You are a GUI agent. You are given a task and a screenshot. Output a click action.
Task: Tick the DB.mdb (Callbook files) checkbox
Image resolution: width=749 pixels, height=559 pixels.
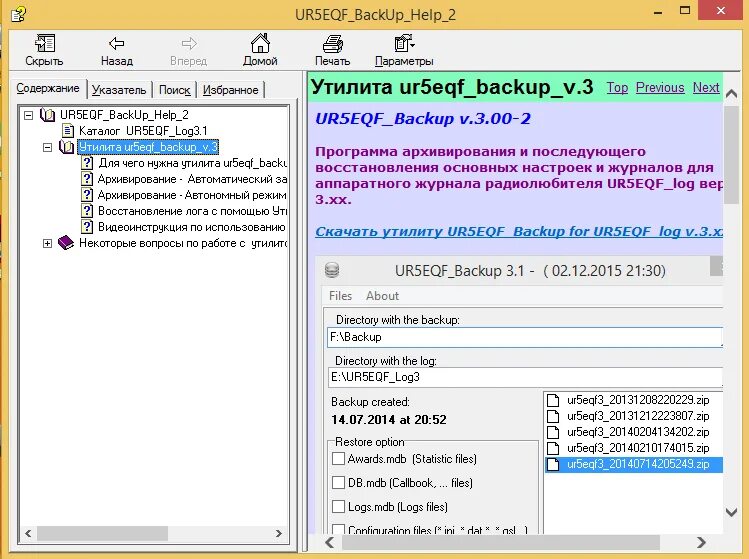(338, 483)
